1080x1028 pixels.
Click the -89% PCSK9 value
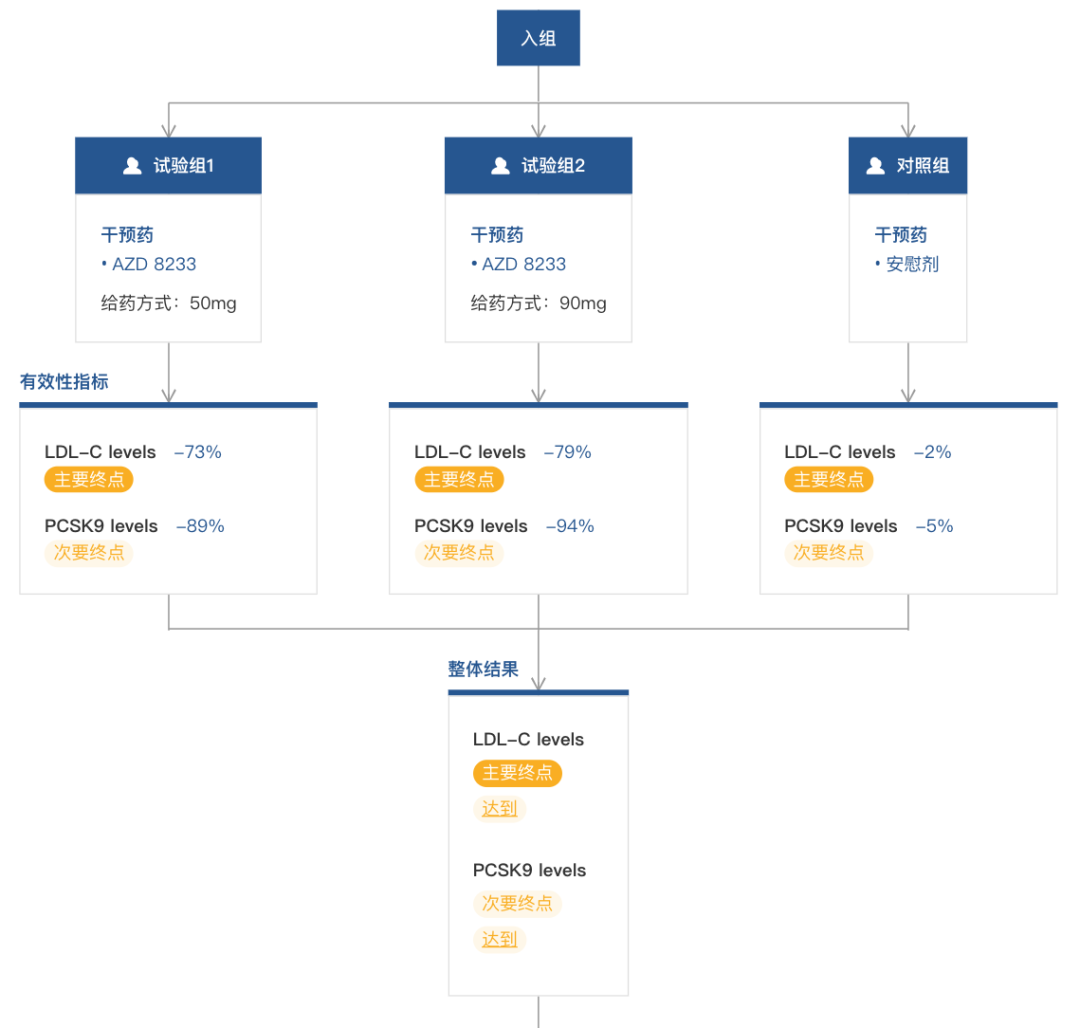click(x=200, y=526)
